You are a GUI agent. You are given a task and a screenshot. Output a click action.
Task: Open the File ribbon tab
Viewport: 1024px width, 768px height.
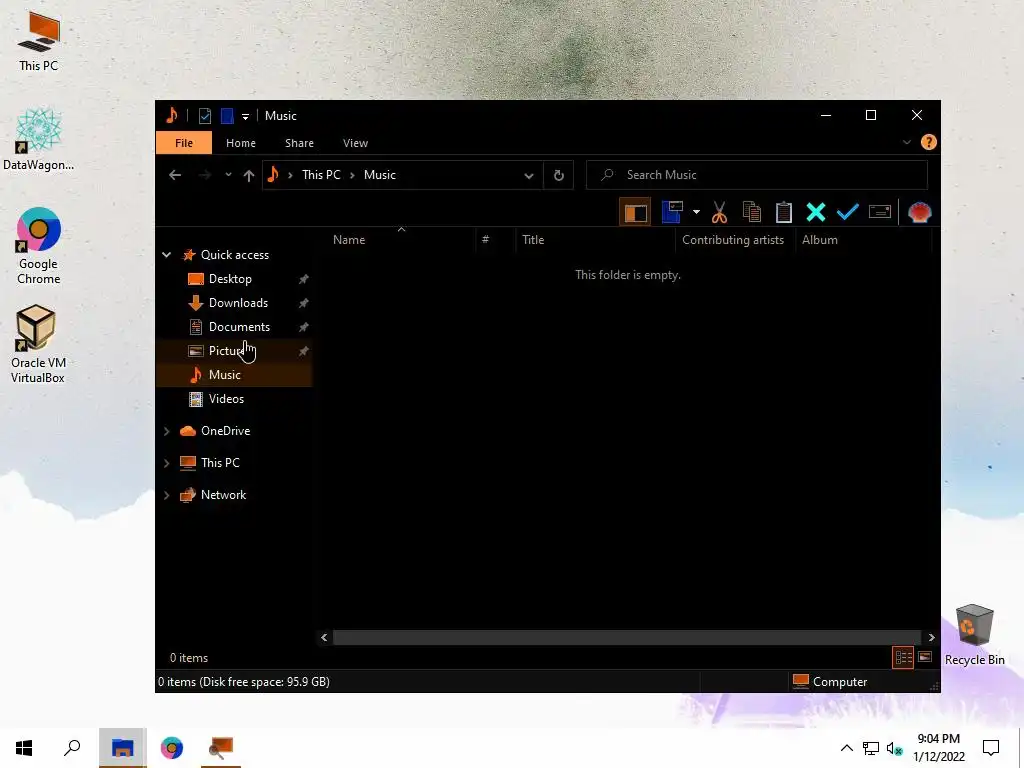[x=184, y=143]
